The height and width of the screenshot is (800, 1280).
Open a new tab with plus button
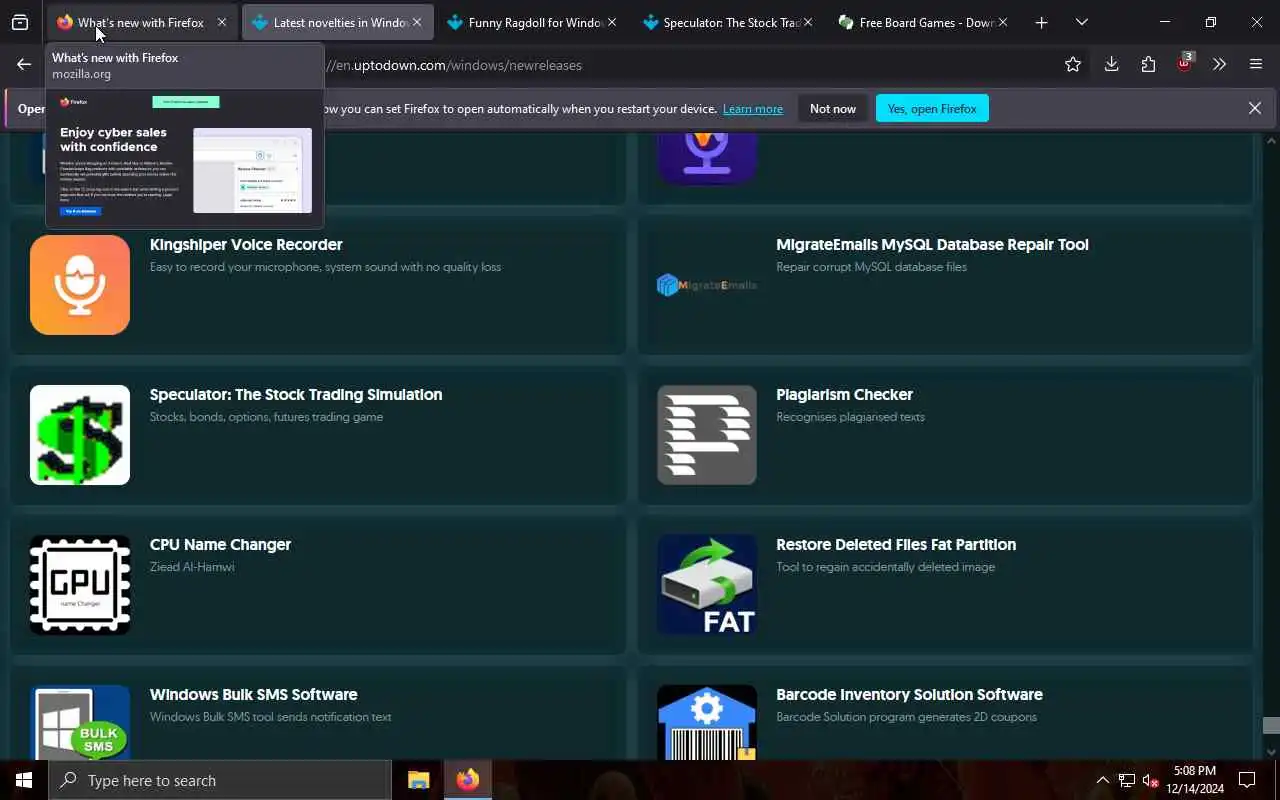pyautogui.click(x=1041, y=22)
